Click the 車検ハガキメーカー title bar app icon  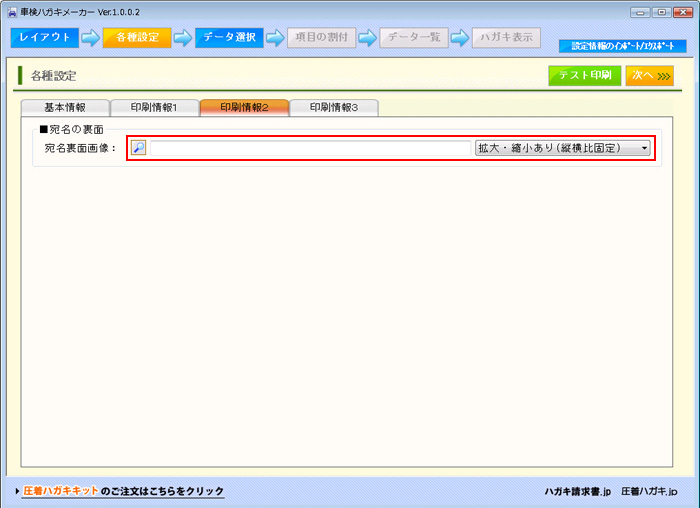point(12,12)
